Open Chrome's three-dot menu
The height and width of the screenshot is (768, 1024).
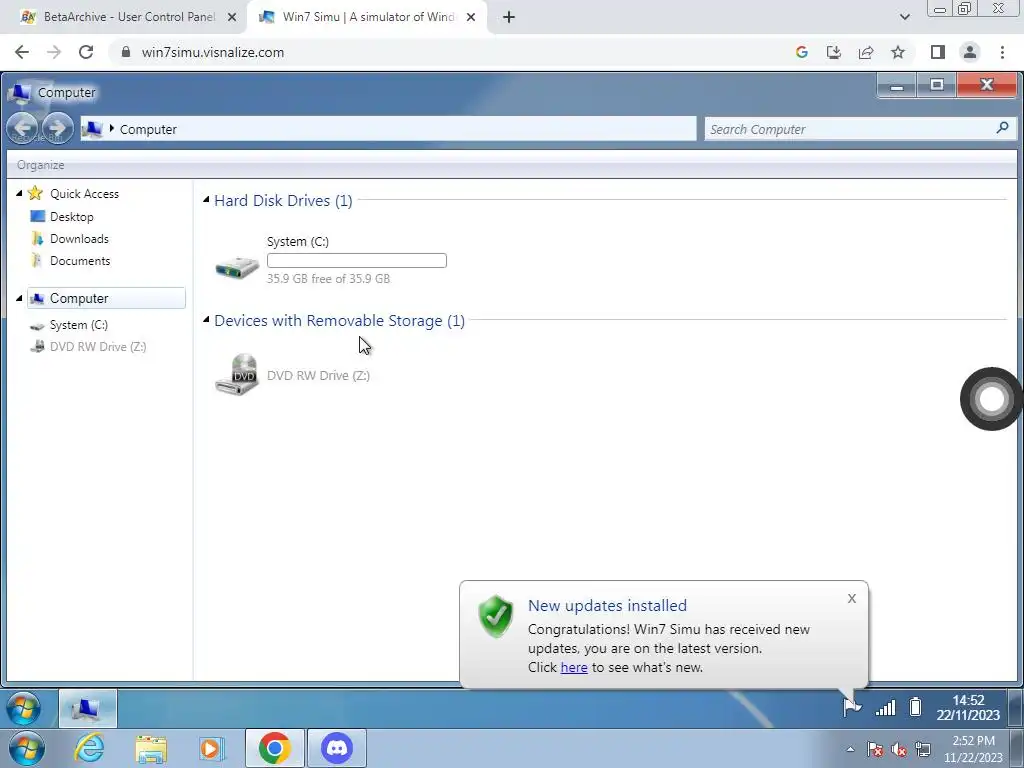click(x=1002, y=52)
